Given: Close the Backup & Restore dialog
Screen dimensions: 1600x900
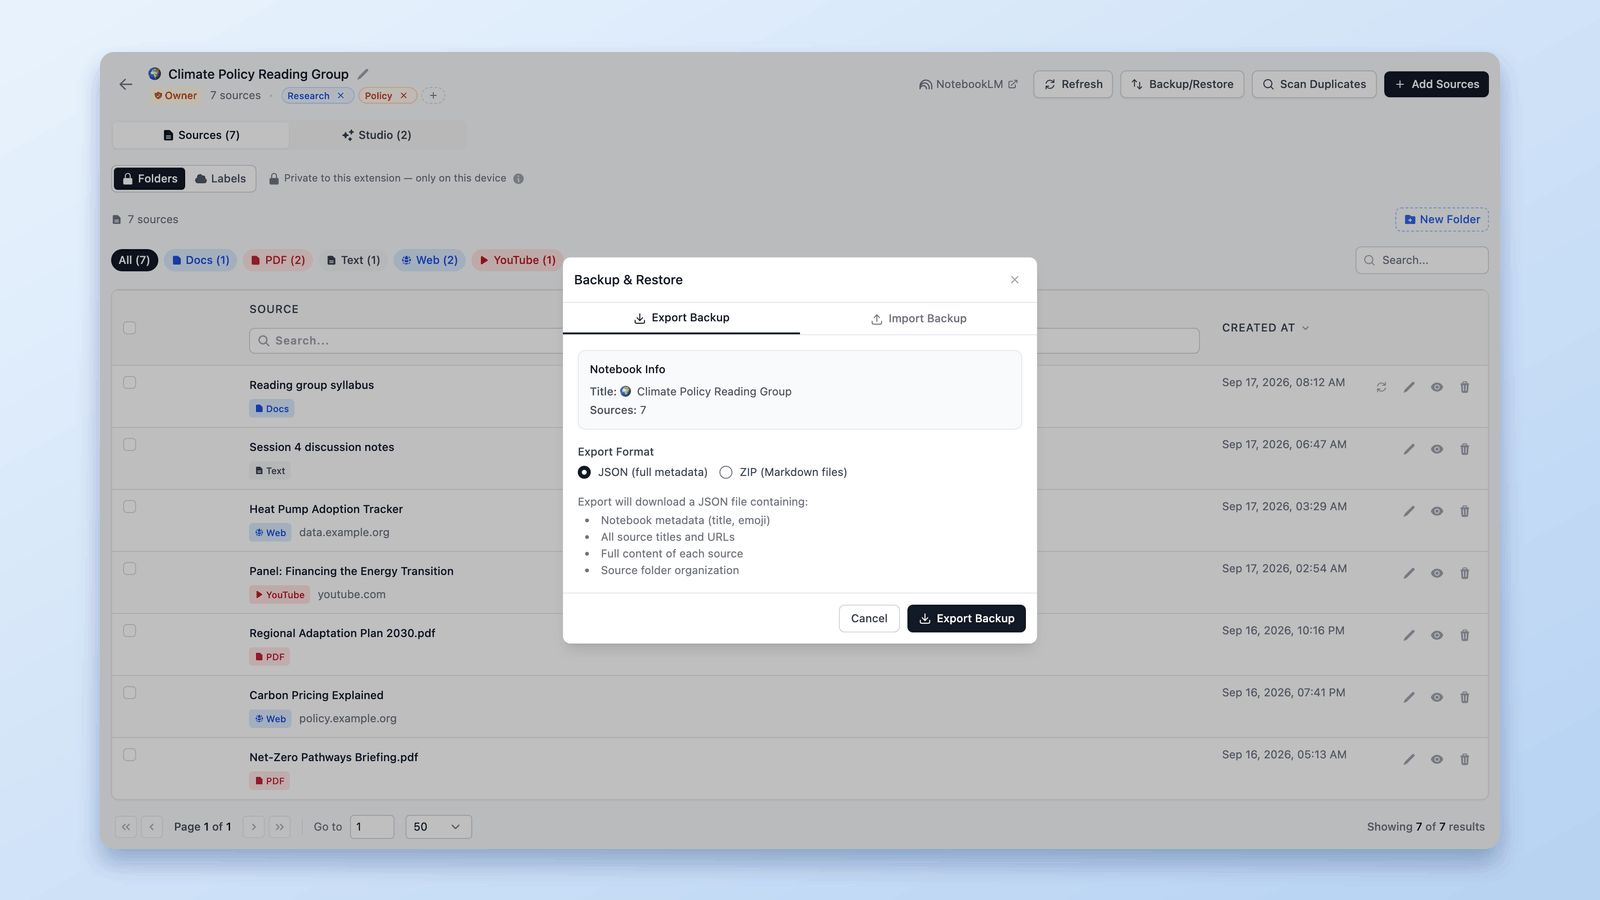Looking at the screenshot, I should tap(1015, 280).
